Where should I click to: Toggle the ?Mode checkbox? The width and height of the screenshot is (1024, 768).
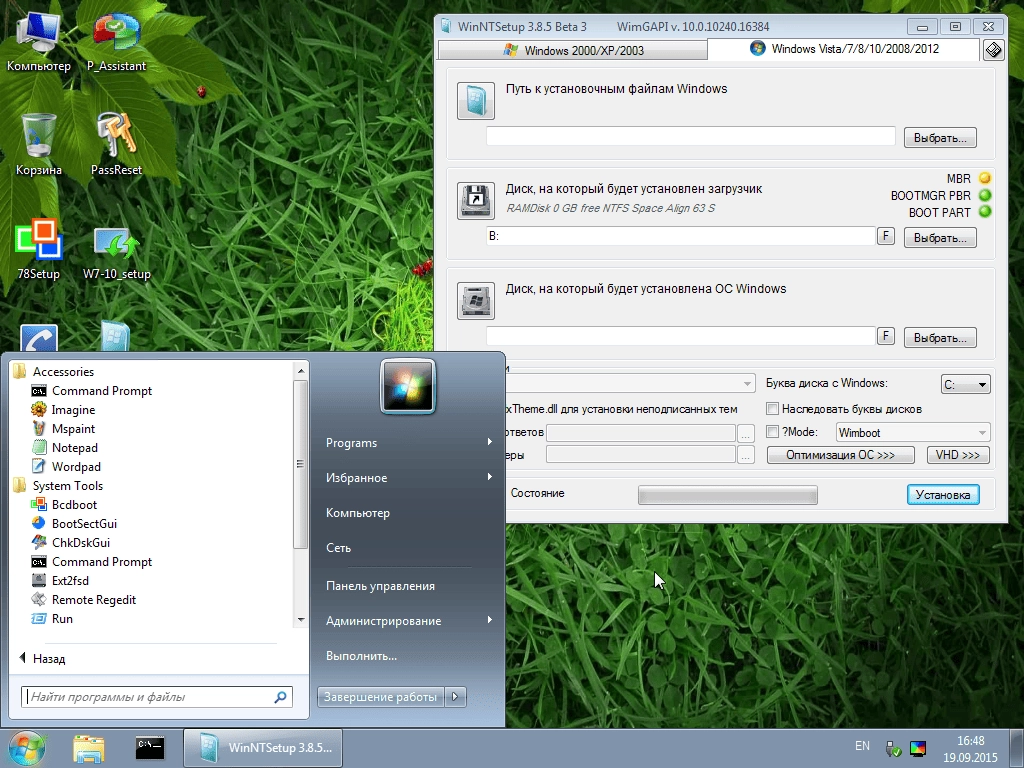pyautogui.click(x=772, y=432)
